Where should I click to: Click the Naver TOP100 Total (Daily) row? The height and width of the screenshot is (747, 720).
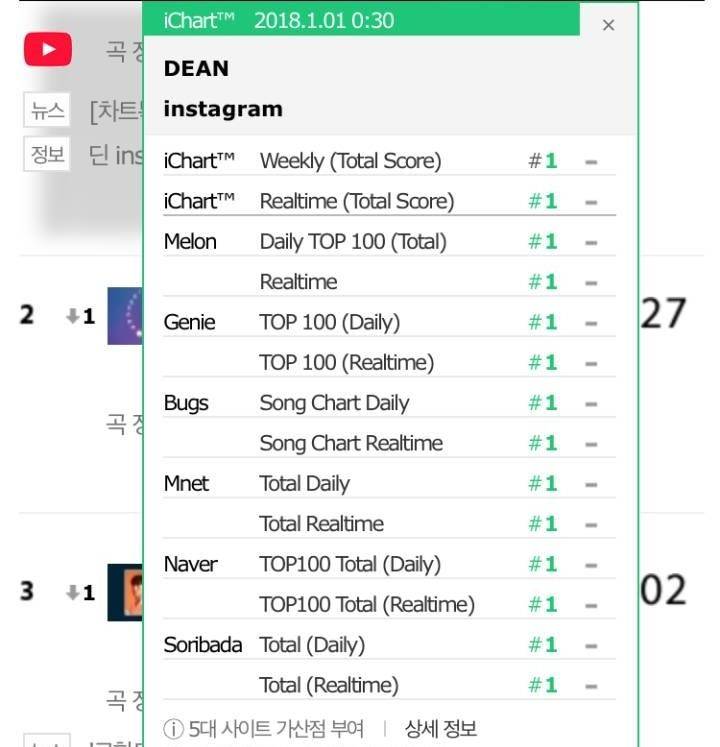(x=389, y=564)
